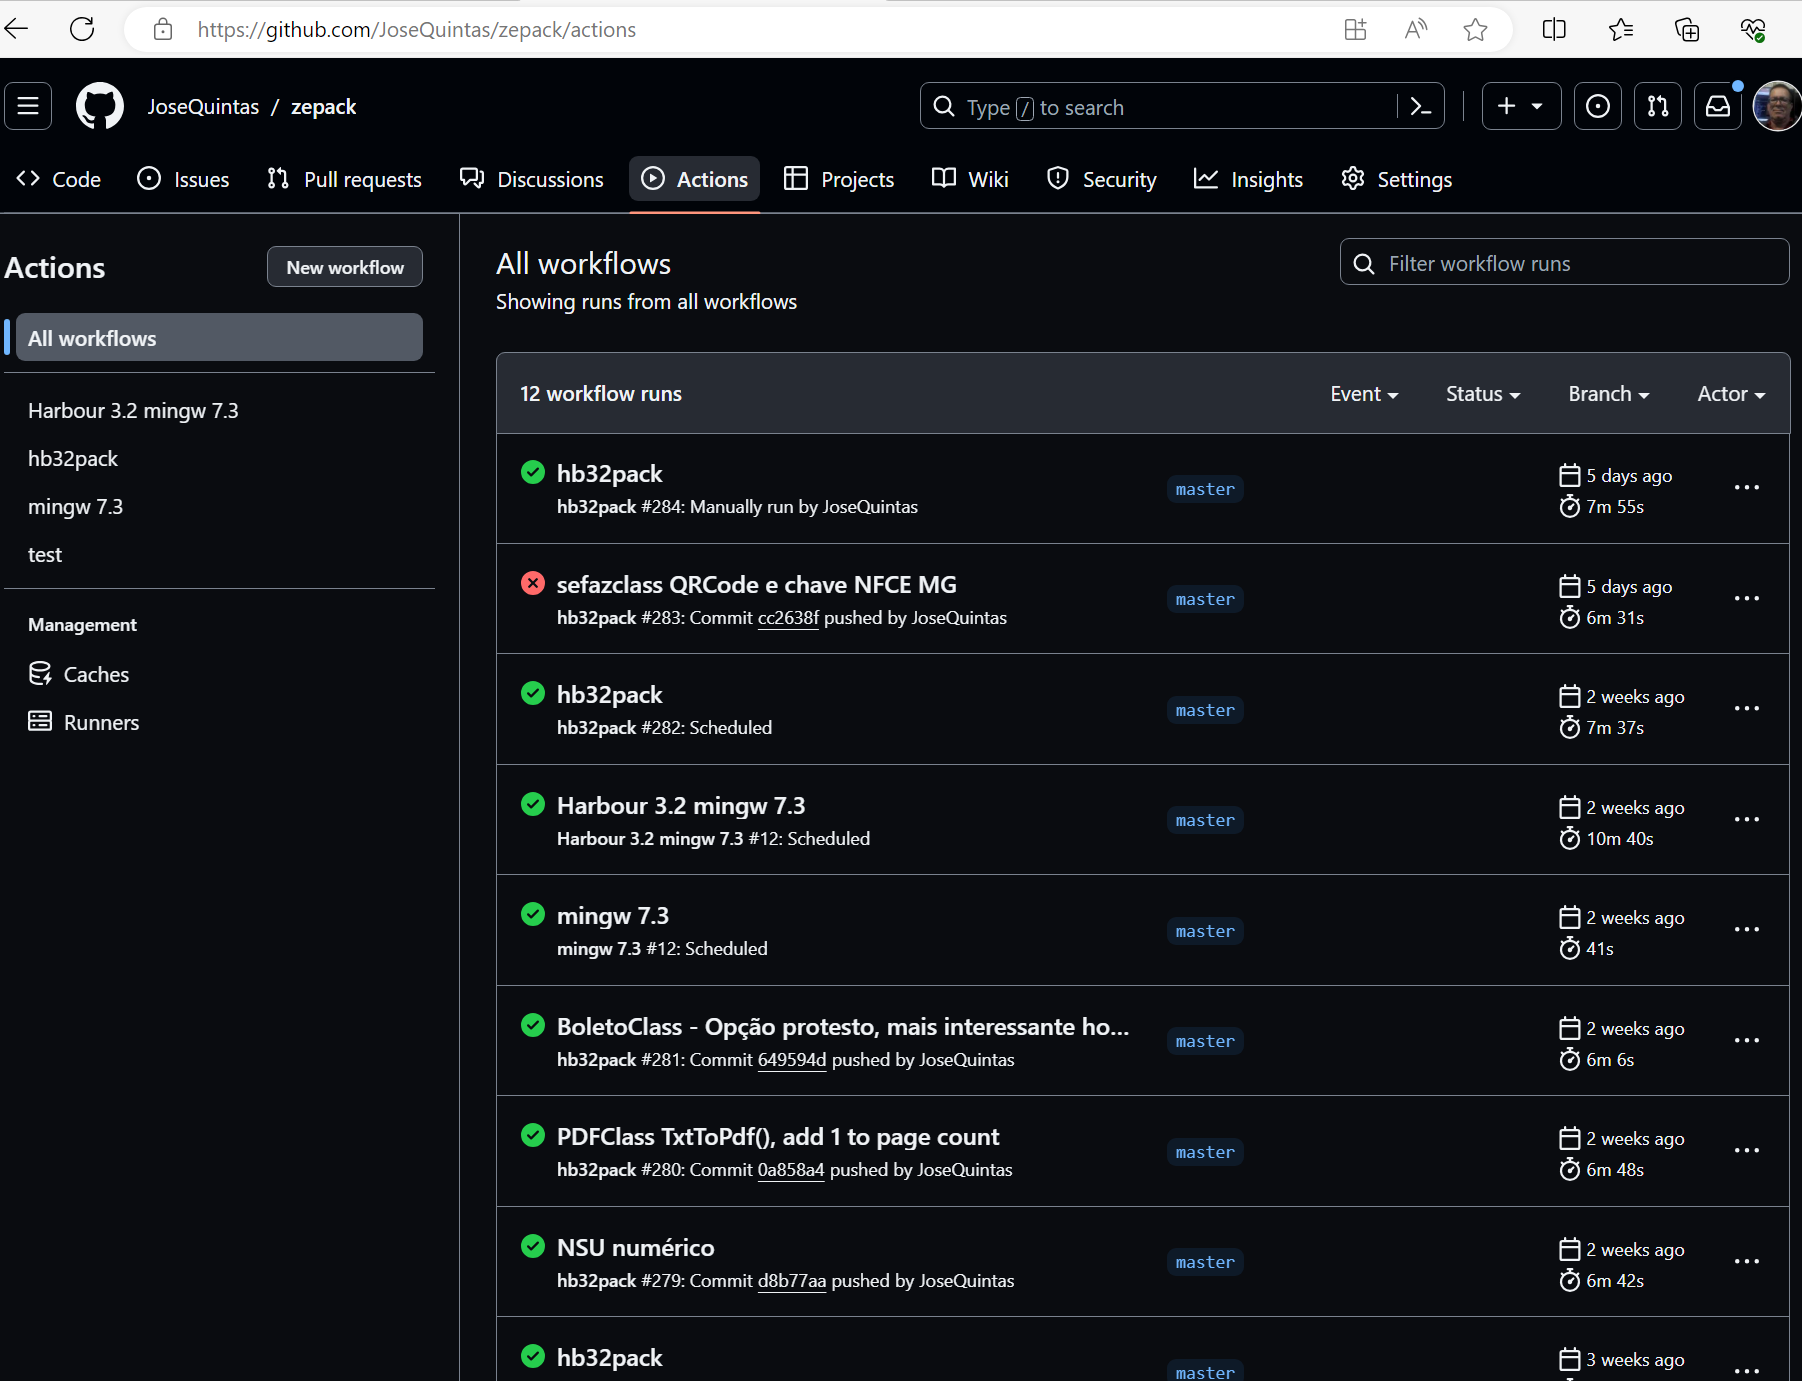Open the hamburger navigation menu
This screenshot has height=1381, width=1802.
[28, 107]
